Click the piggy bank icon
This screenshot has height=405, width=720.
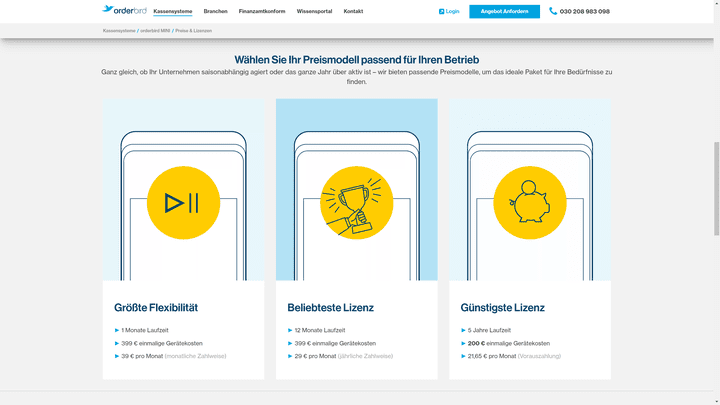point(529,203)
